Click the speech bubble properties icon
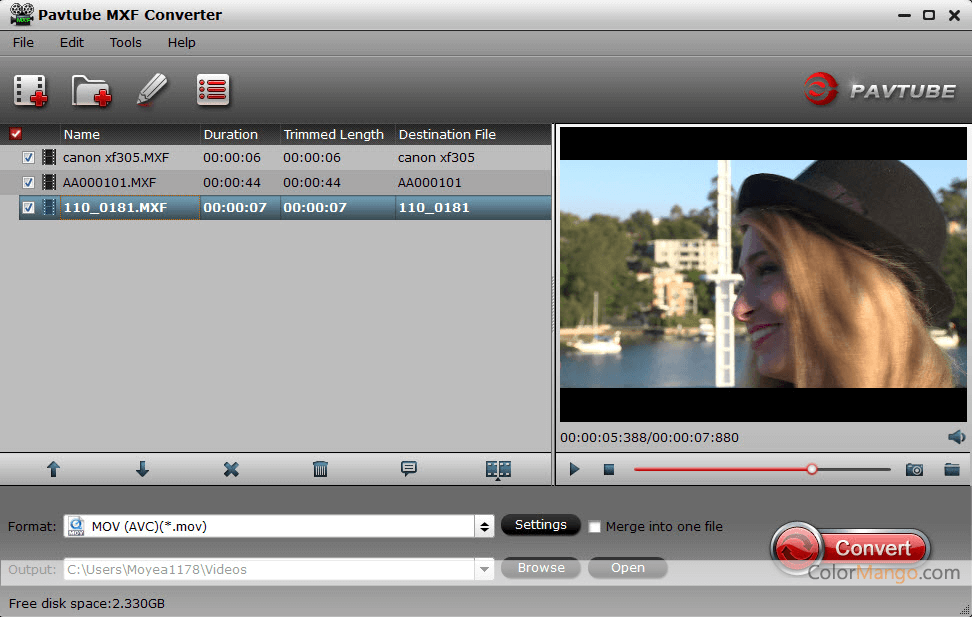The height and width of the screenshot is (617, 972). (x=409, y=469)
